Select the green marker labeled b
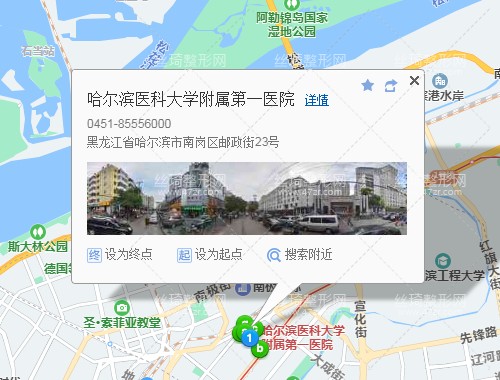 (260, 349)
